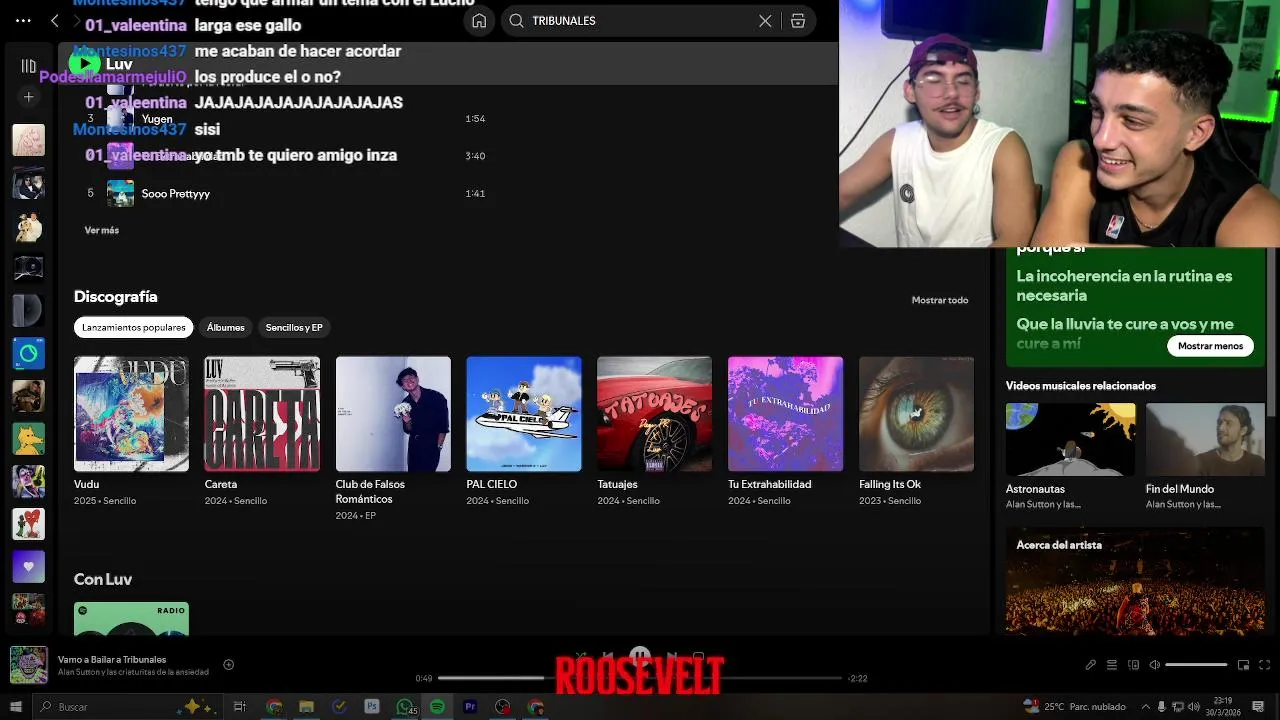Image resolution: width=1280 pixels, height=720 pixels.
Task: Open the Browse icon beside search
Action: tap(798, 21)
